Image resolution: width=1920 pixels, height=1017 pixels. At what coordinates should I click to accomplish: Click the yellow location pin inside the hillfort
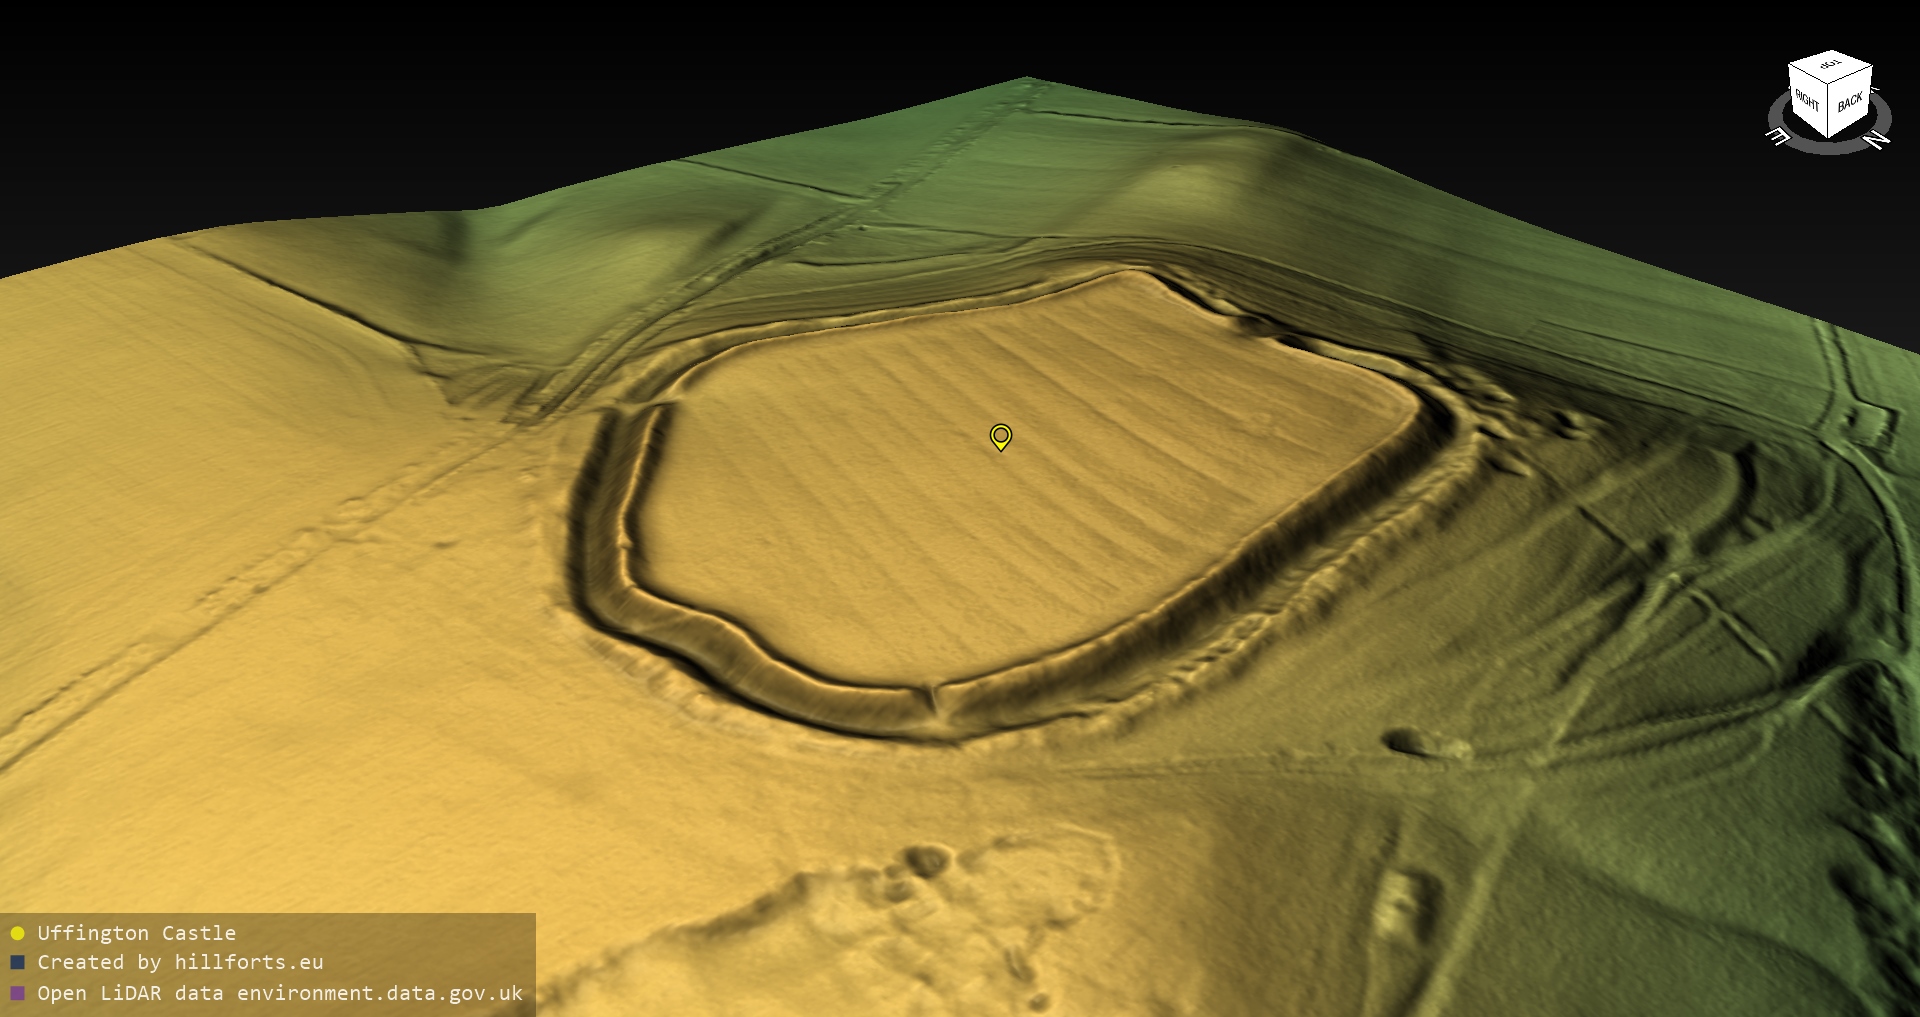coord(1000,436)
